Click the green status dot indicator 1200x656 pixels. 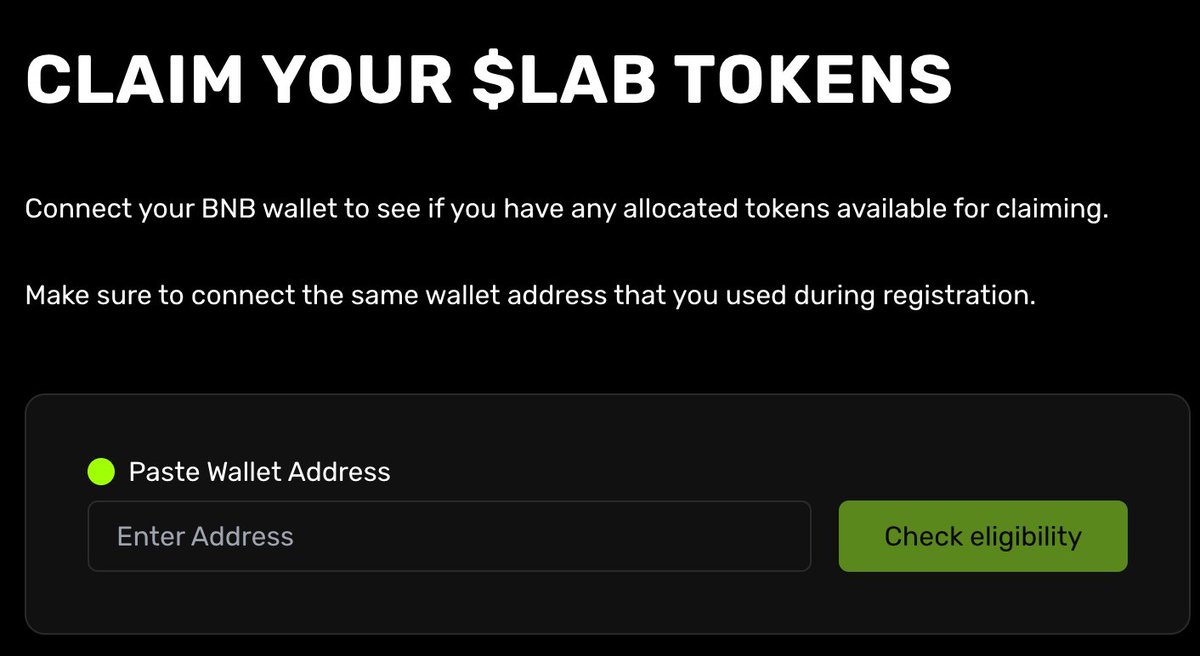click(x=102, y=471)
